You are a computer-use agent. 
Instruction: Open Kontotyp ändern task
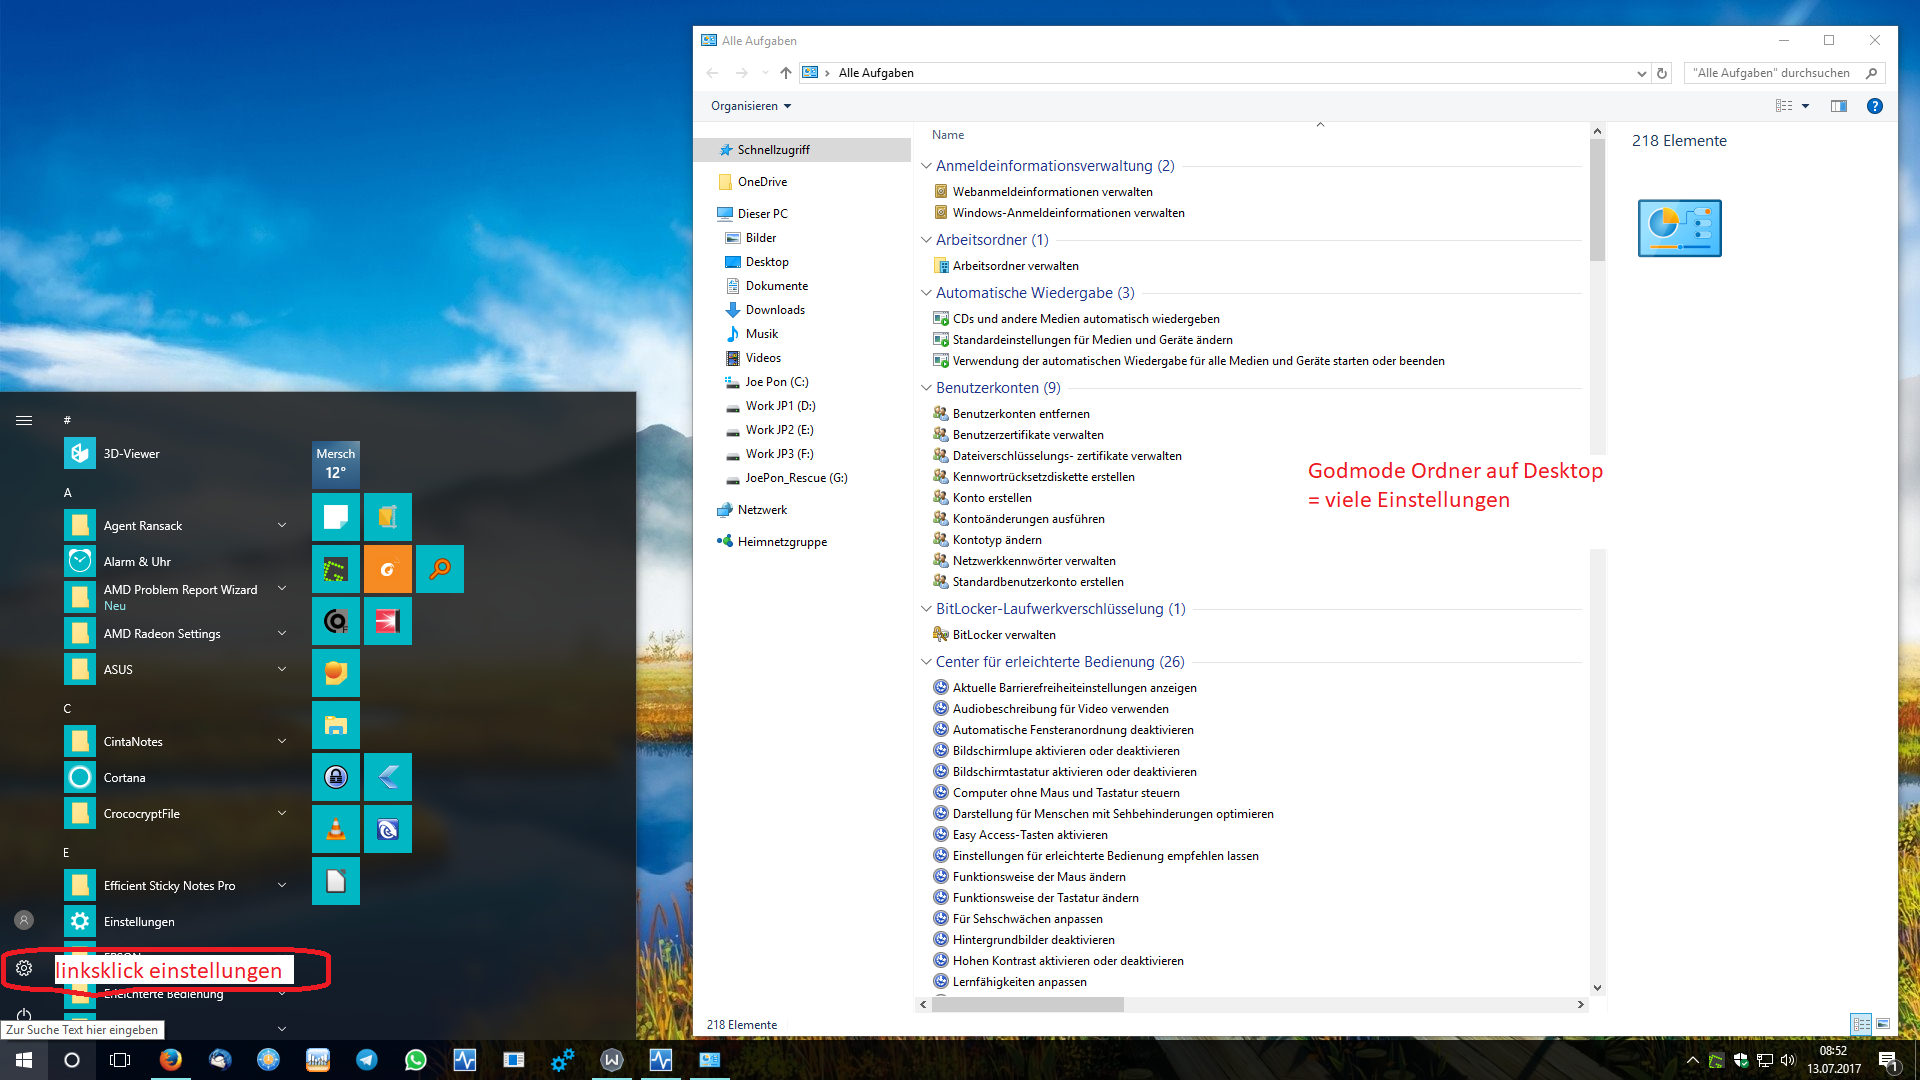click(996, 540)
